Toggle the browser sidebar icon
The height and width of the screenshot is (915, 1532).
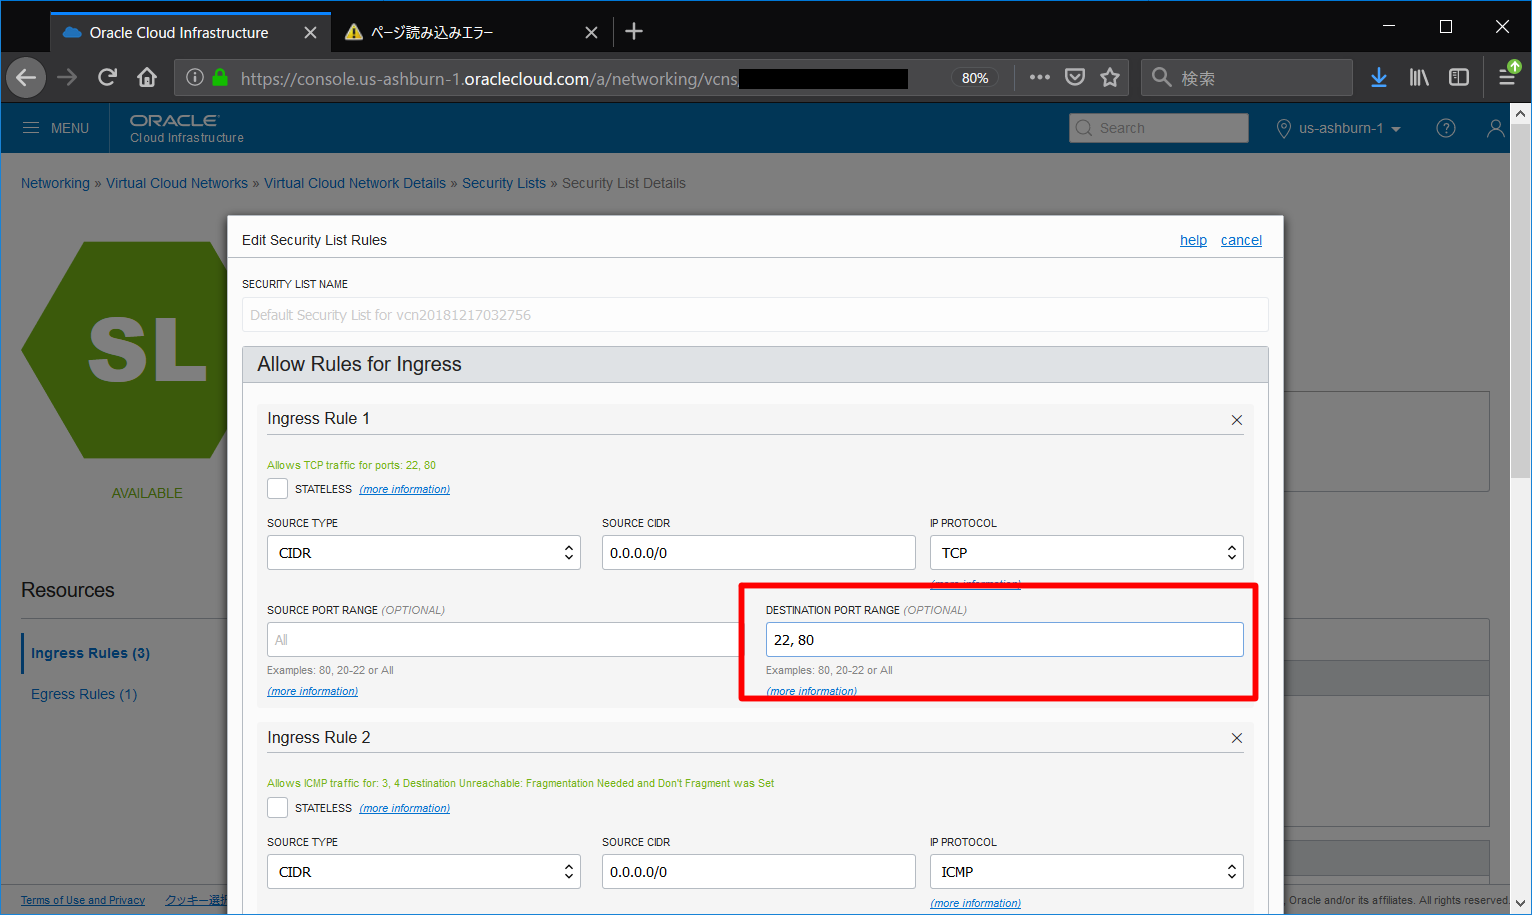pos(1459,77)
